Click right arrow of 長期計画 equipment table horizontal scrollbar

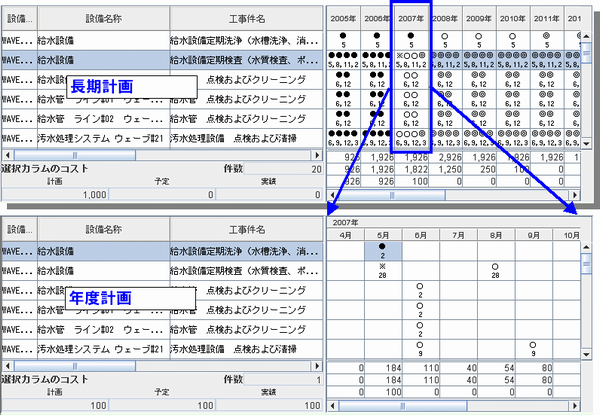pyautogui.click(x=316, y=155)
